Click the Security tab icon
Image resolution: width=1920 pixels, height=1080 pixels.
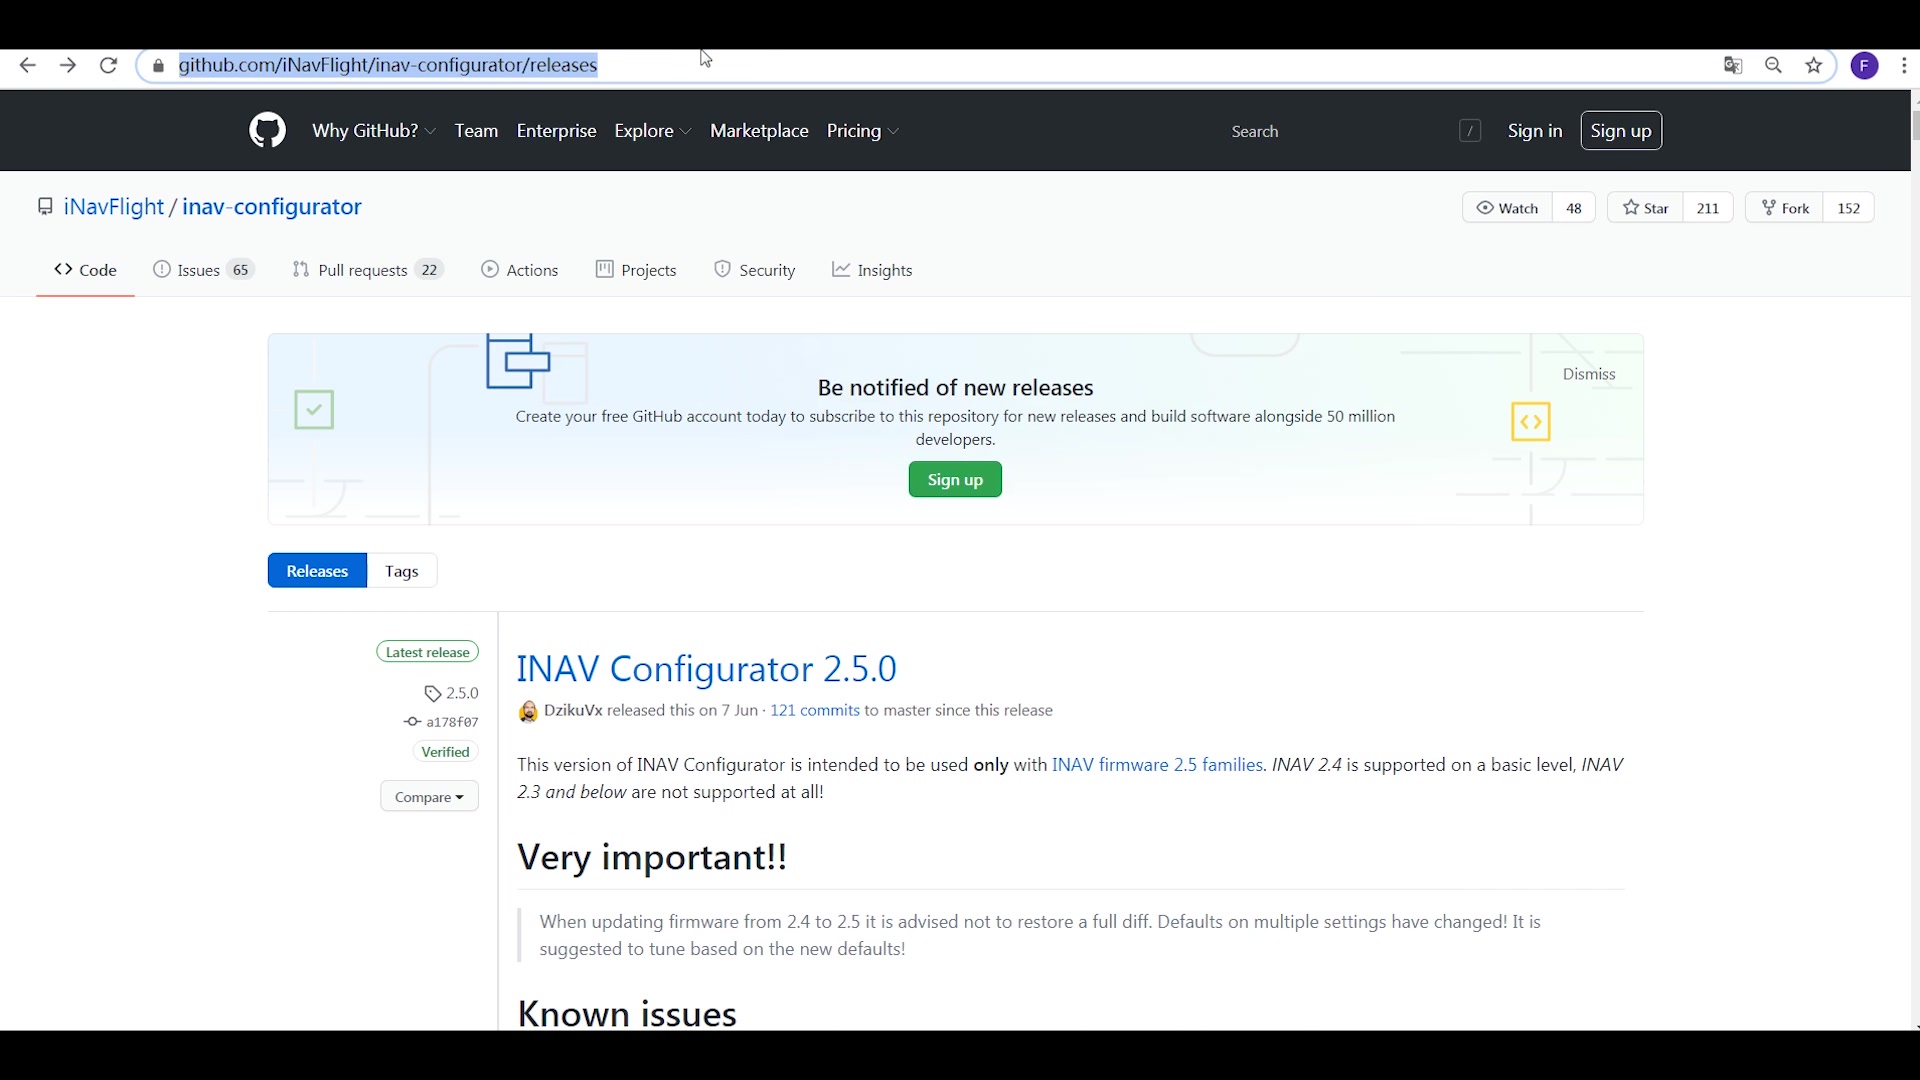[x=723, y=270]
